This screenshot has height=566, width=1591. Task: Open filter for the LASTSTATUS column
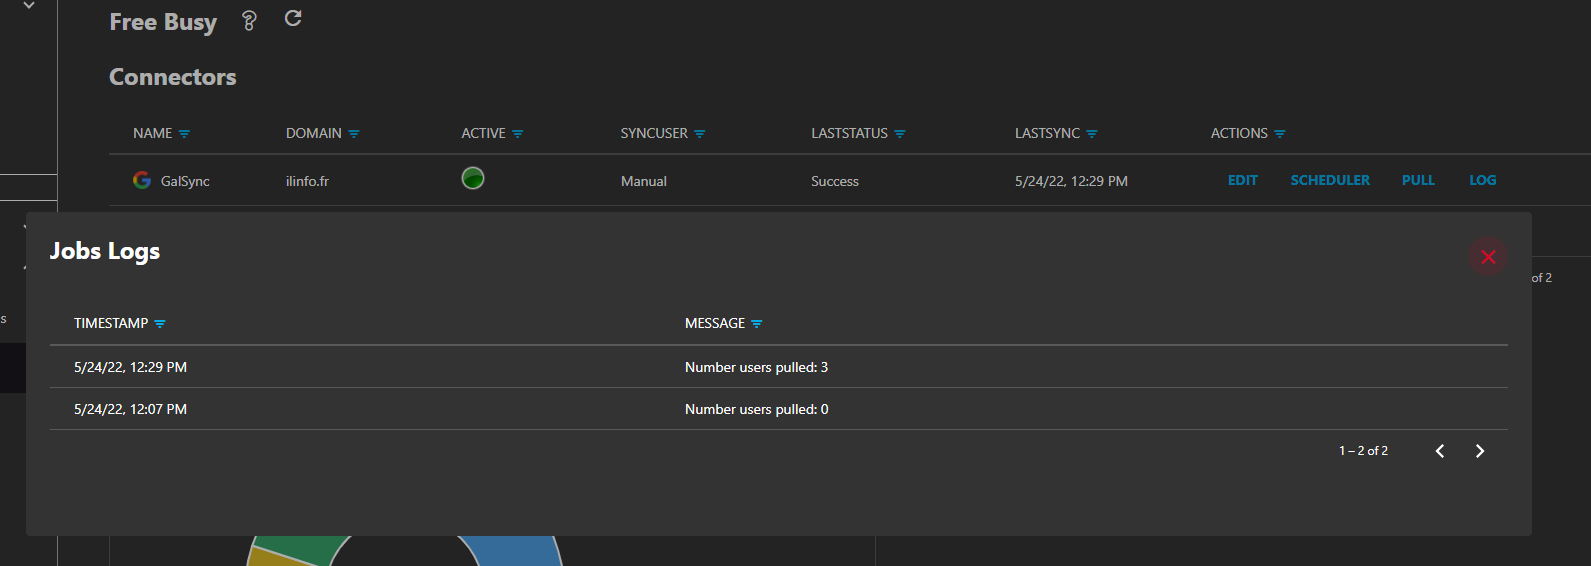[900, 134]
